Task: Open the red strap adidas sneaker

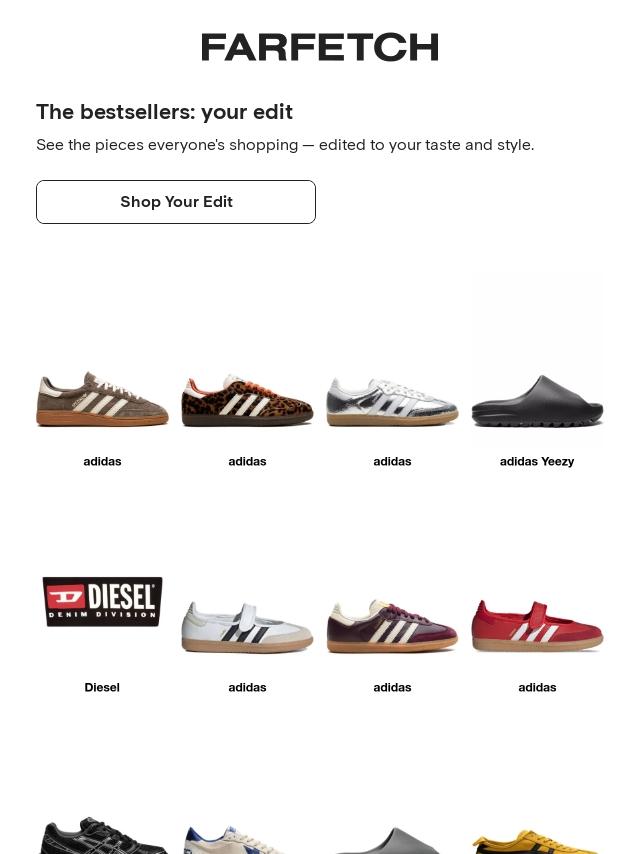Action: pos(537,626)
